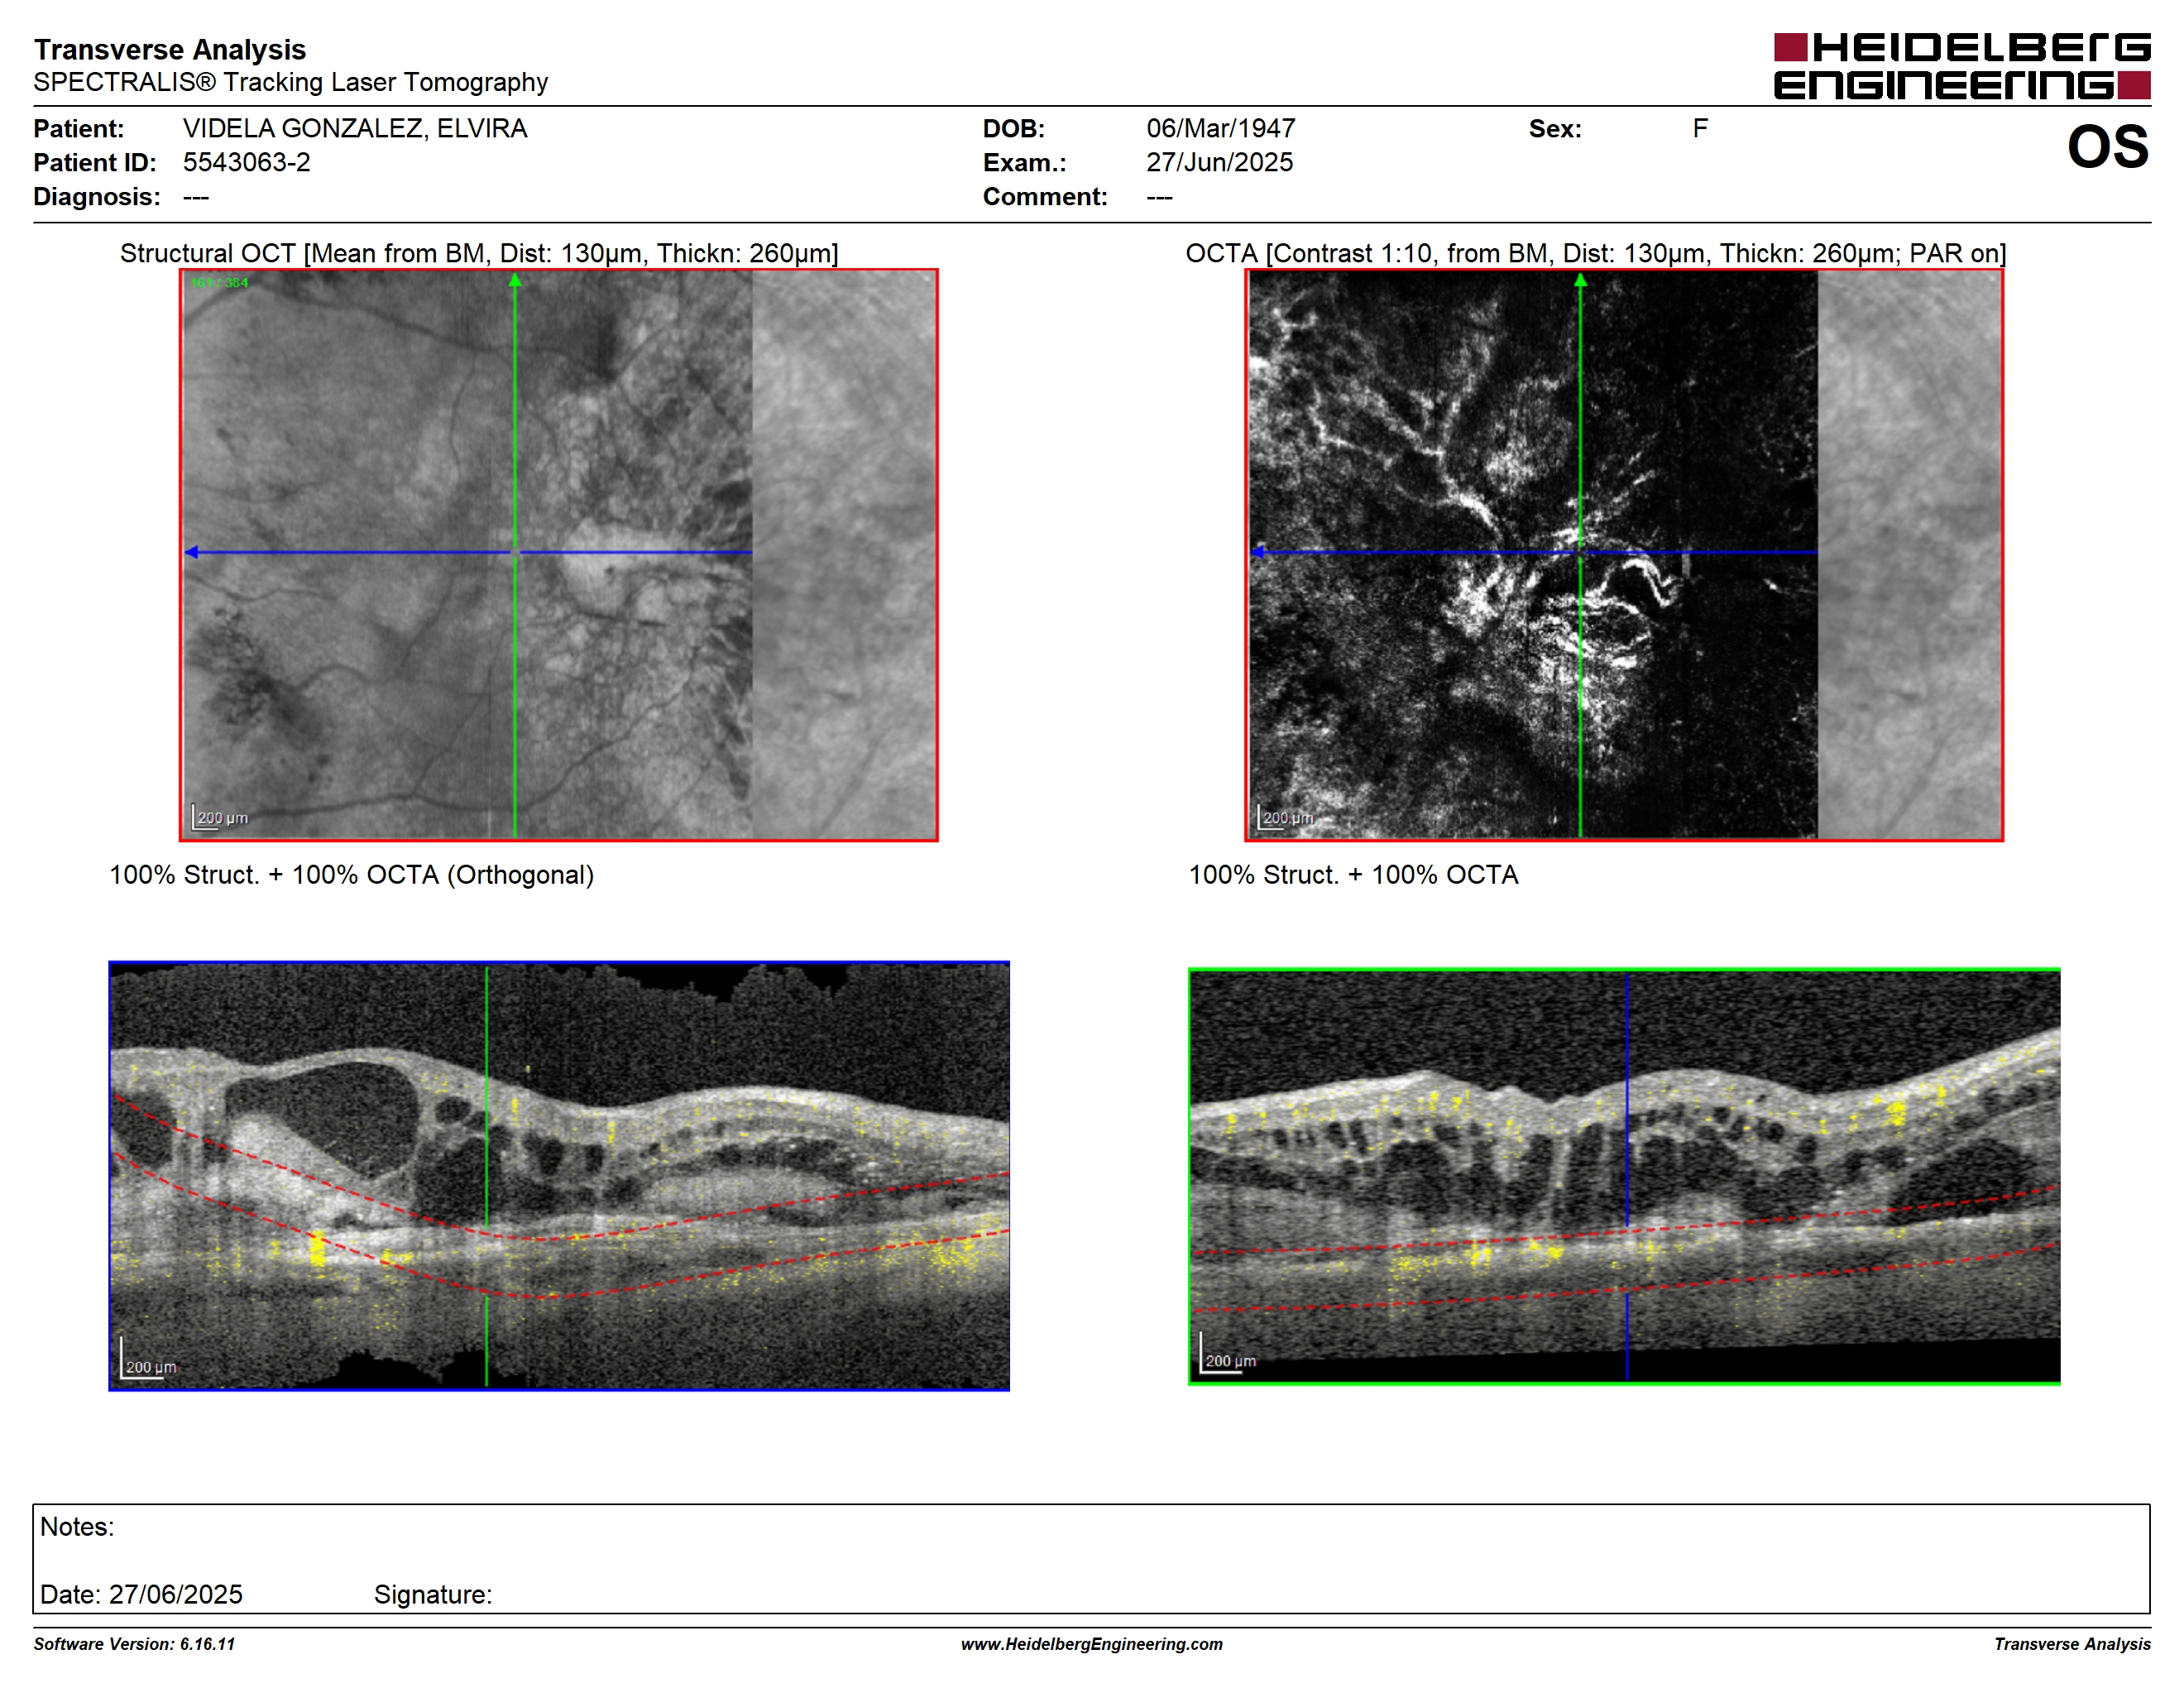Click the '200 µm' scale bar on structural OCT
This screenshot has height=1688, width=2184.
(221, 816)
